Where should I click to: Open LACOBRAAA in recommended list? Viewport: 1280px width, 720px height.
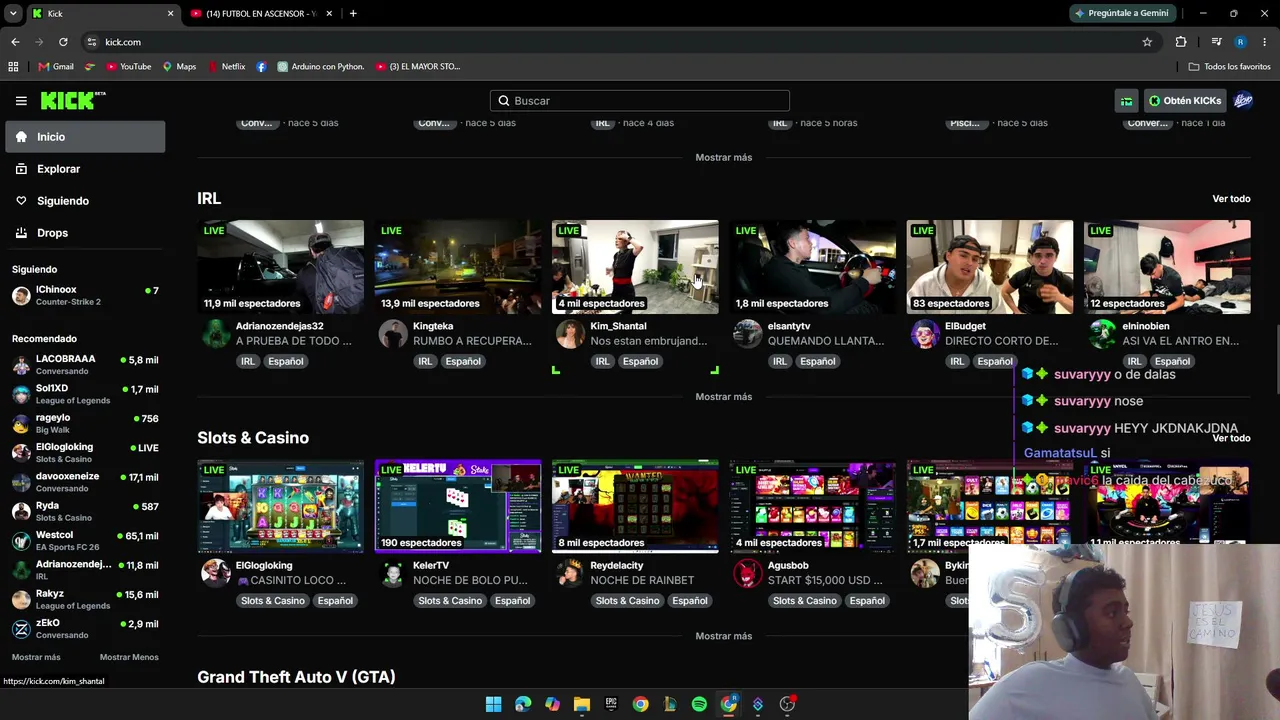[85, 365]
